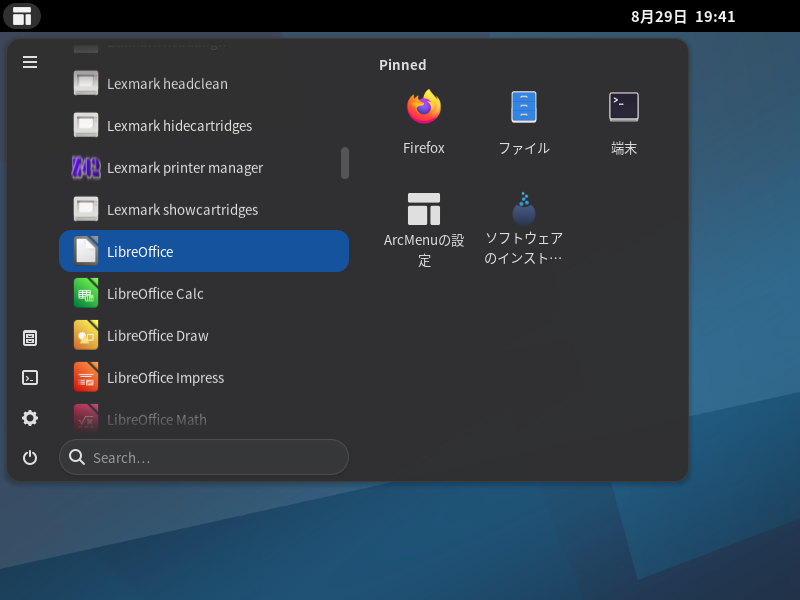Launch LibreOffice Draw
Image resolution: width=800 pixels, height=600 pixels.
pyautogui.click(x=204, y=335)
